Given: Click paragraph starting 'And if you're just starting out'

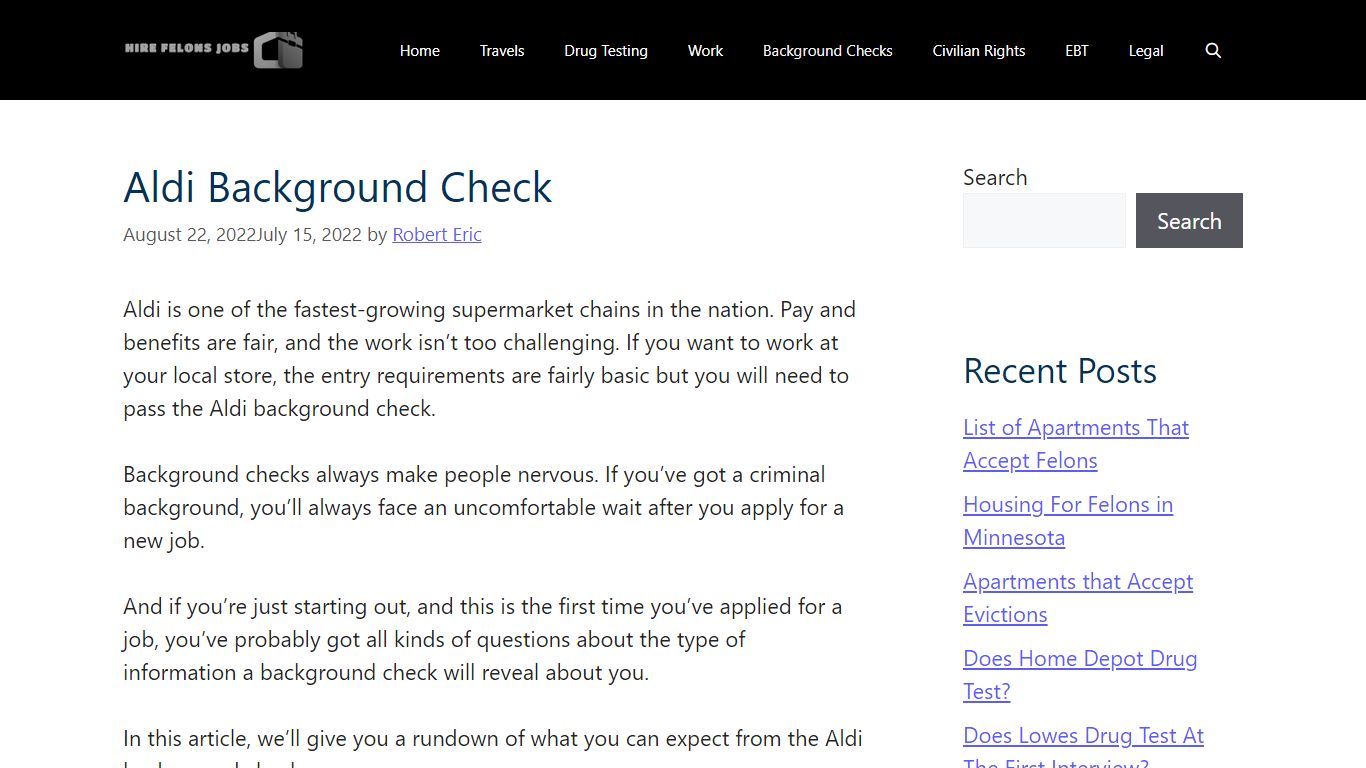Looking at the screenshot, I should tap(483, 639).
